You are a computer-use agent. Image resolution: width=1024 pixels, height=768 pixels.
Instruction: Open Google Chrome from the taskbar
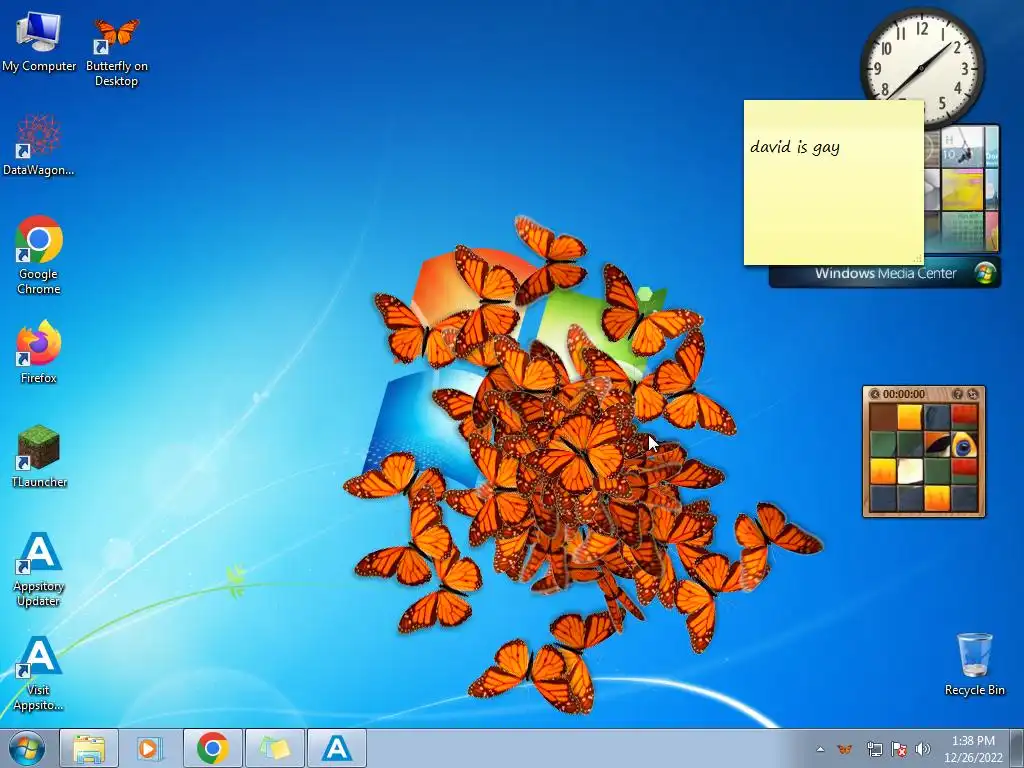pos(212,748)
